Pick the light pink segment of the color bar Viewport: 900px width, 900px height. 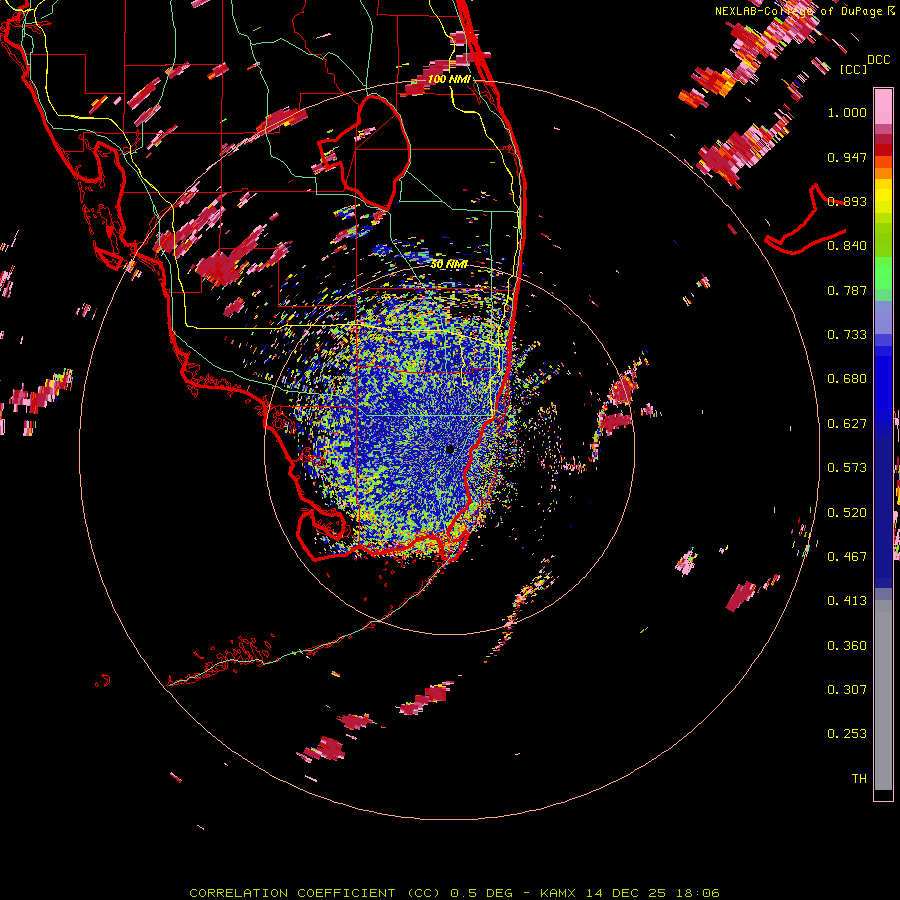[x=883, y=106]
